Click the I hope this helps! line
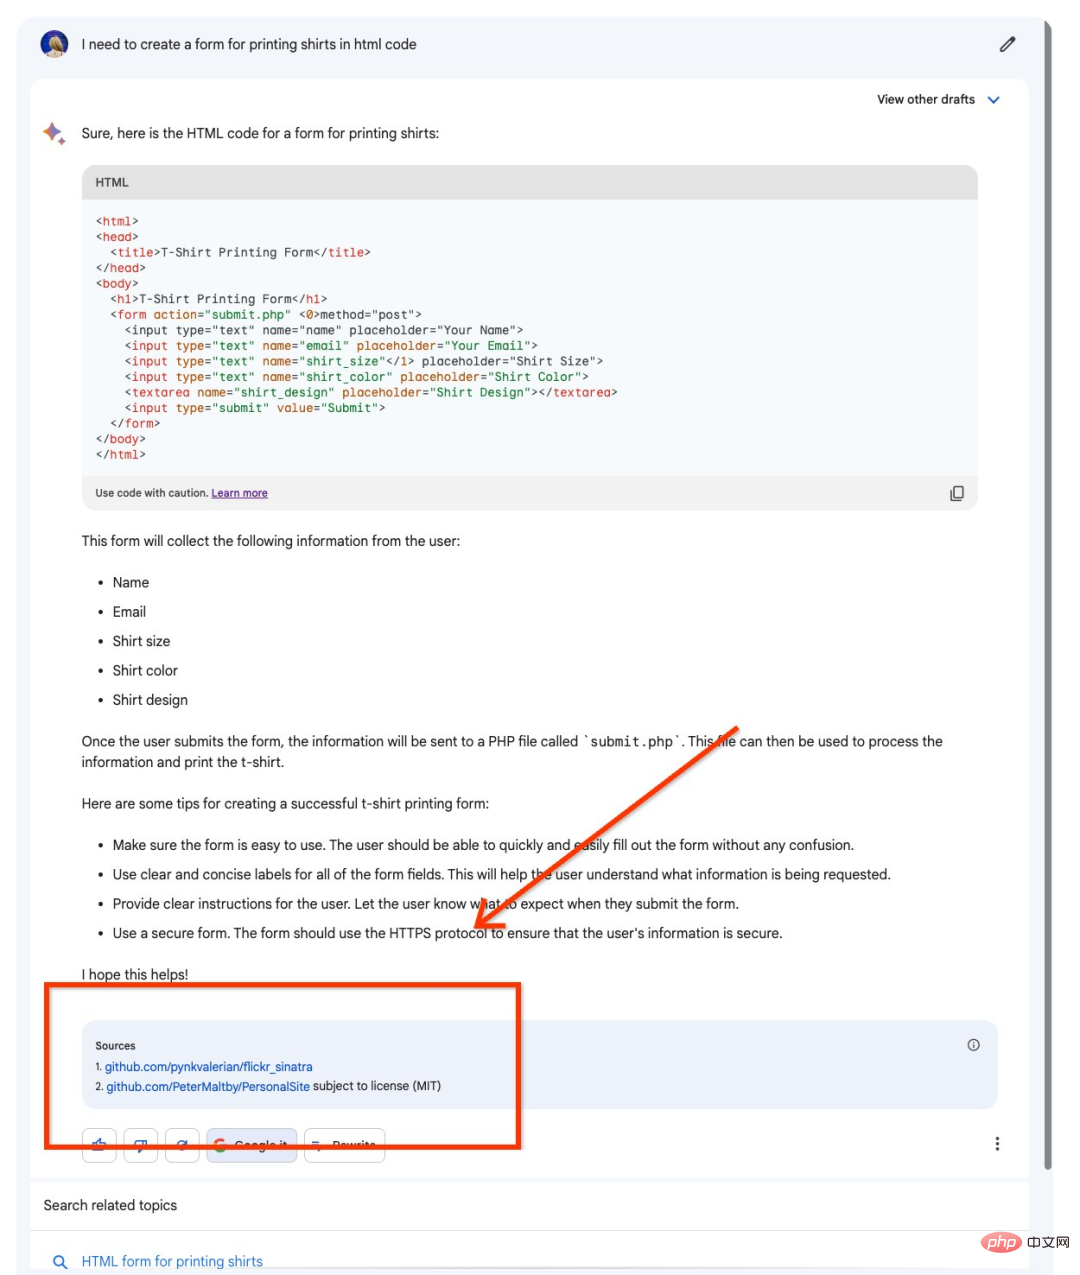 [135, 974]
